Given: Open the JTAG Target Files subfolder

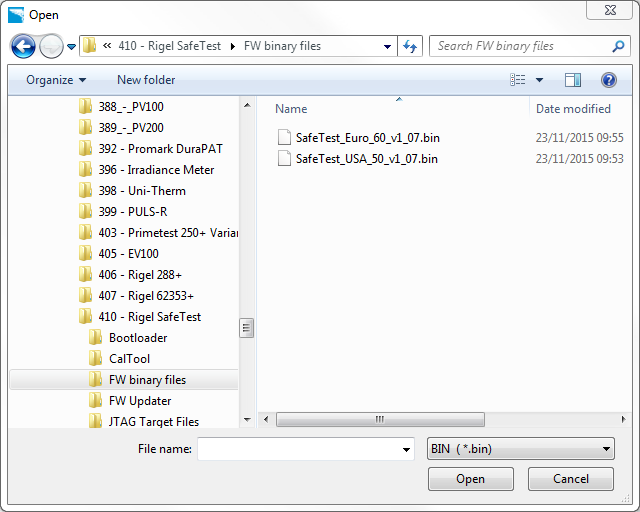Looking at the screenshot, I should (x=153, y=422).
